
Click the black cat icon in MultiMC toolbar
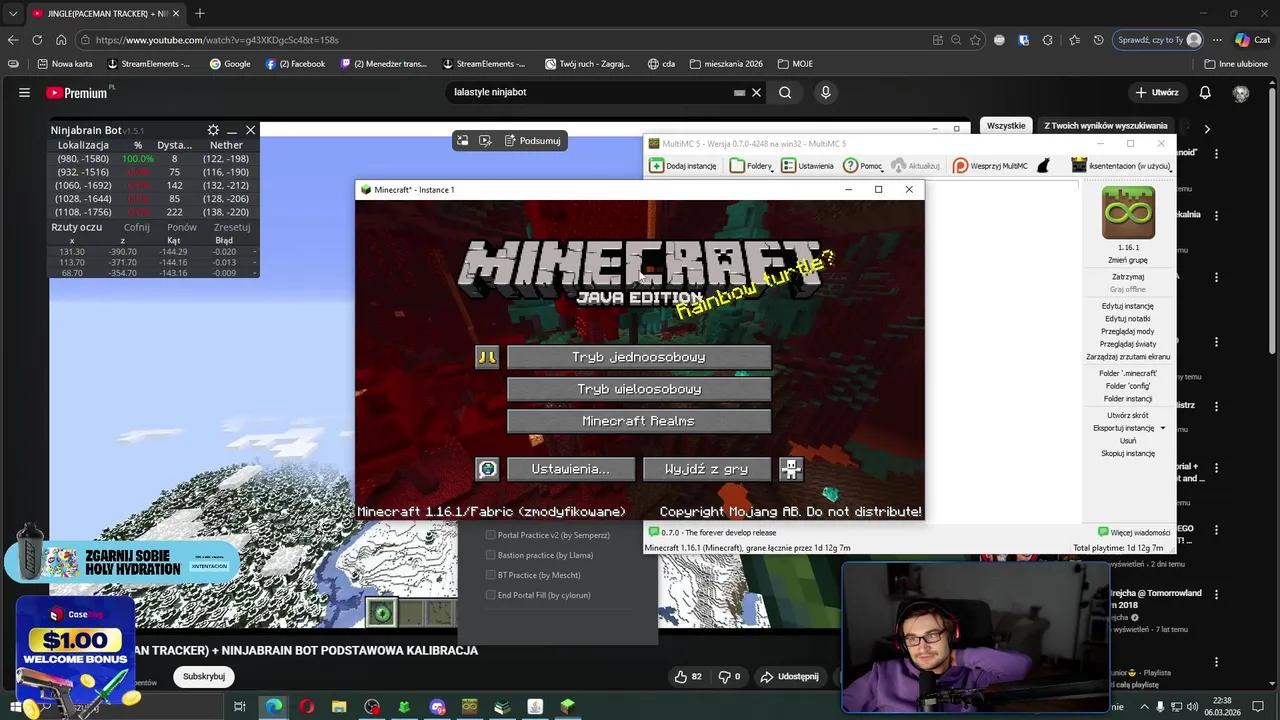[x=1044, y=166]
